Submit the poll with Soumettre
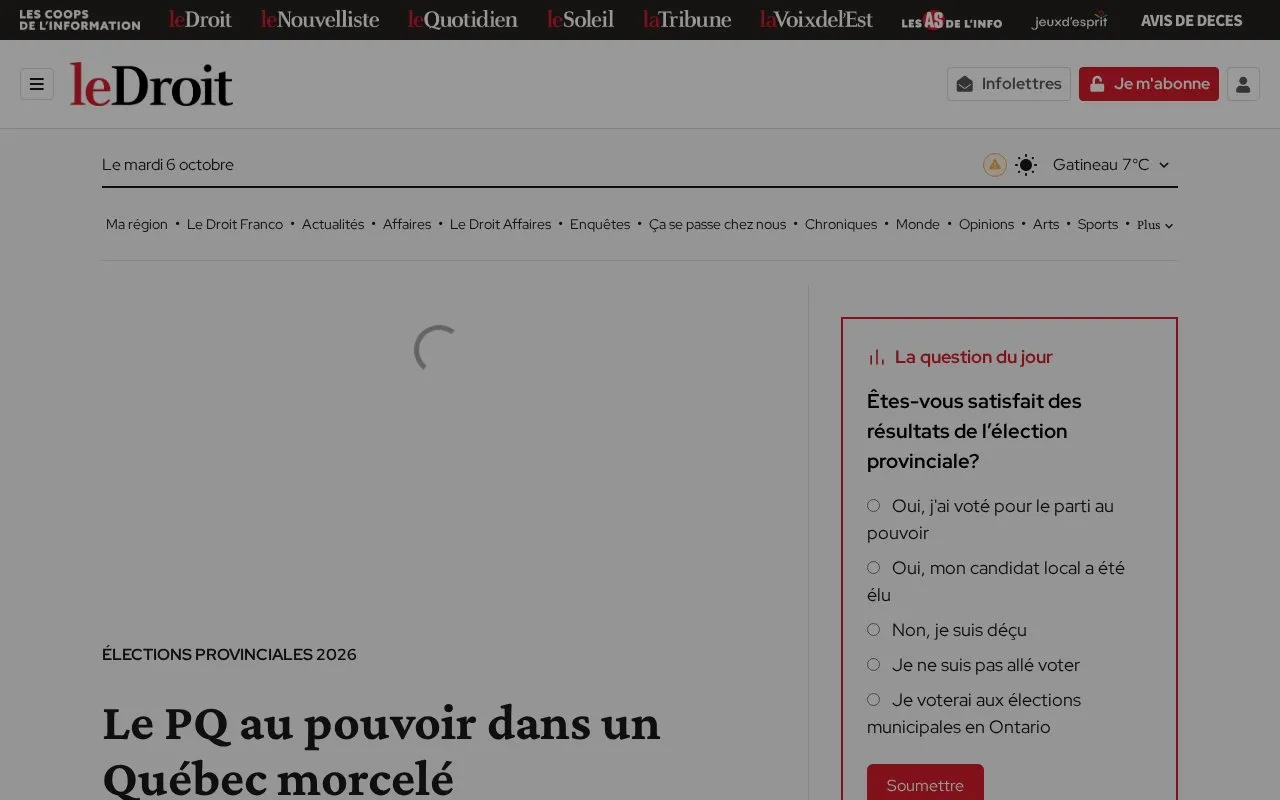 point(925,785)
